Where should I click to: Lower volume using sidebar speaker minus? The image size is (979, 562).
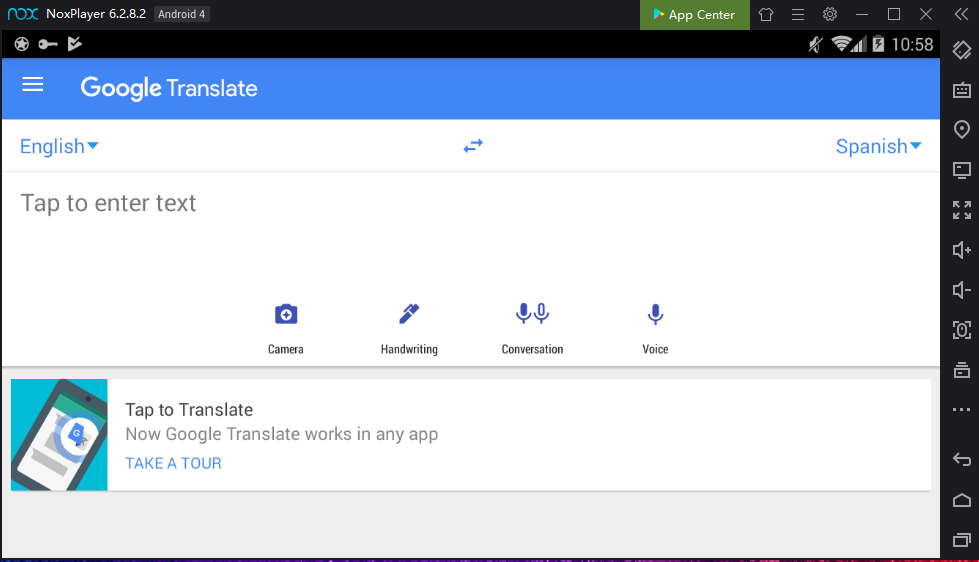962,290
